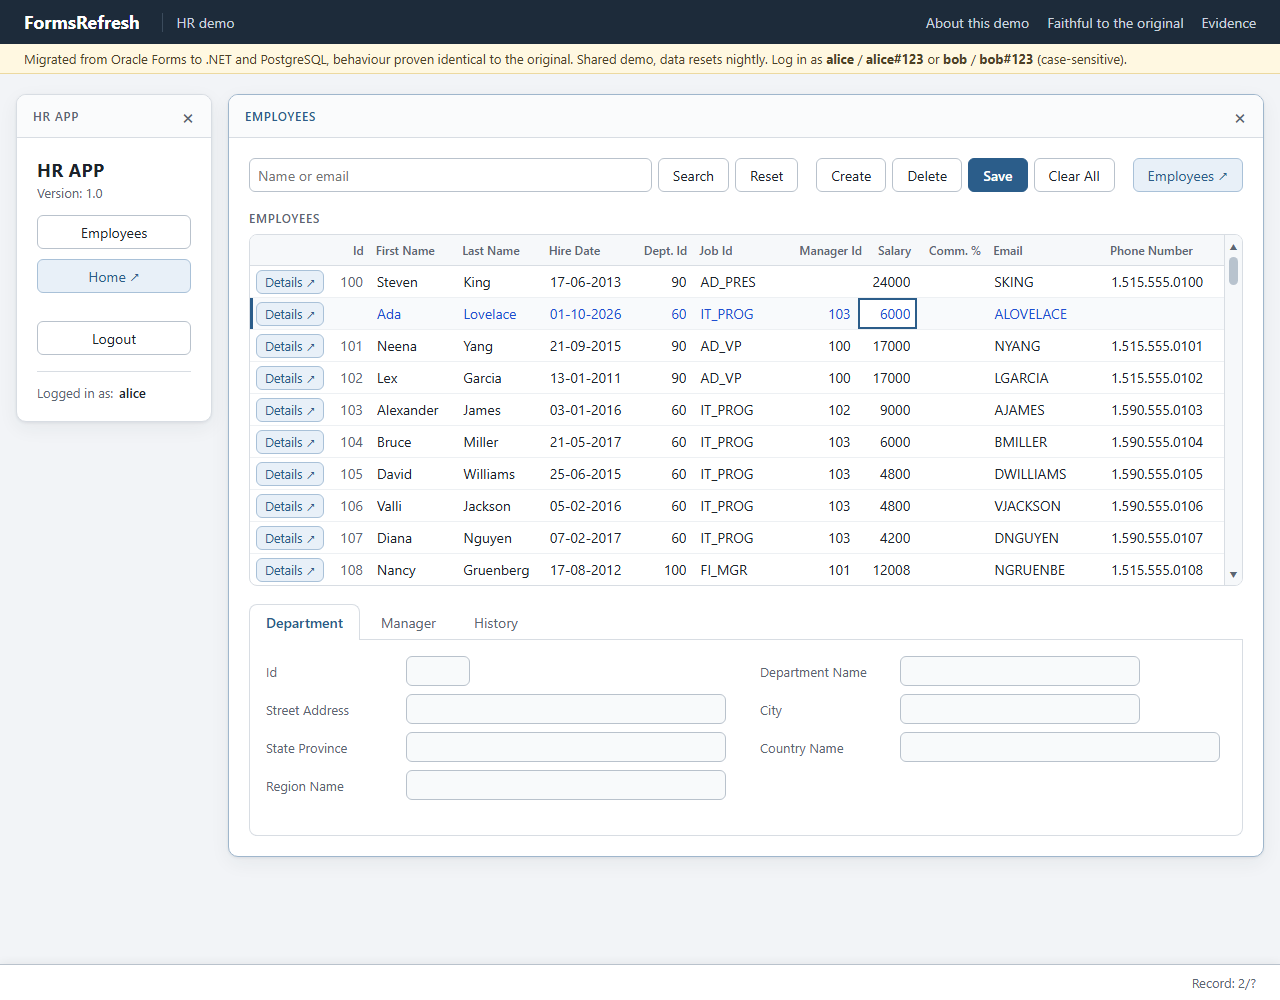Click the FormsRefresh logo
The image size is (1280, 1000).
pyautogui.click(x=82, y=23)
